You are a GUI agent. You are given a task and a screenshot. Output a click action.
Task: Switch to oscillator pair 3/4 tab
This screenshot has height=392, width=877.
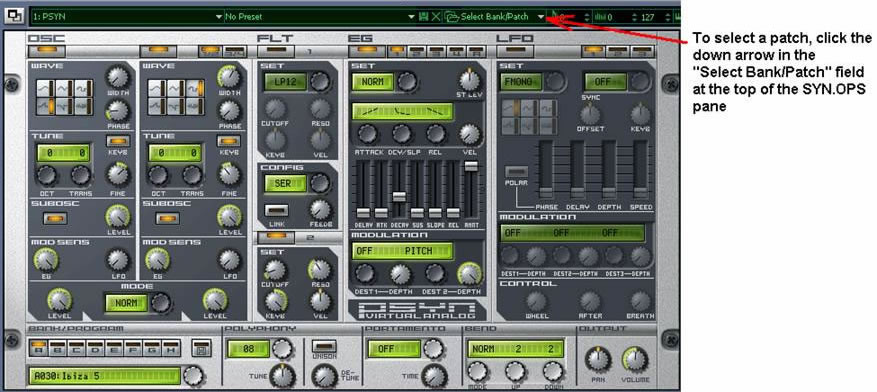click(235, 51)
